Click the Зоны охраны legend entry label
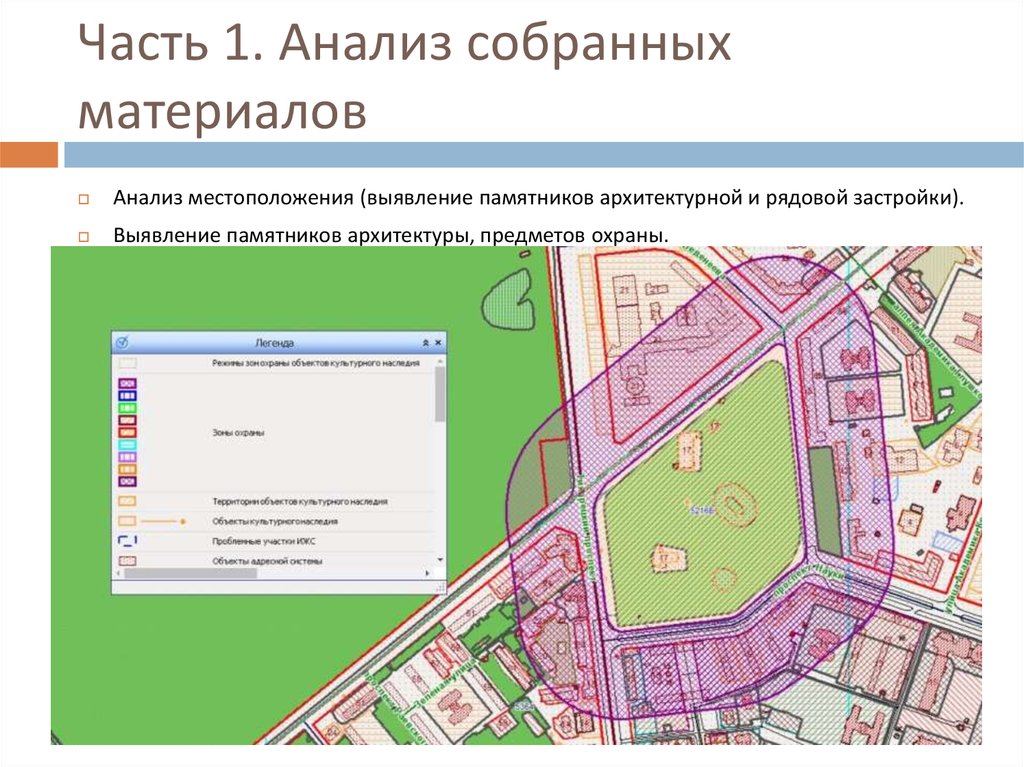This screenshot has height=767, width=1024. (x=240, y=433)
